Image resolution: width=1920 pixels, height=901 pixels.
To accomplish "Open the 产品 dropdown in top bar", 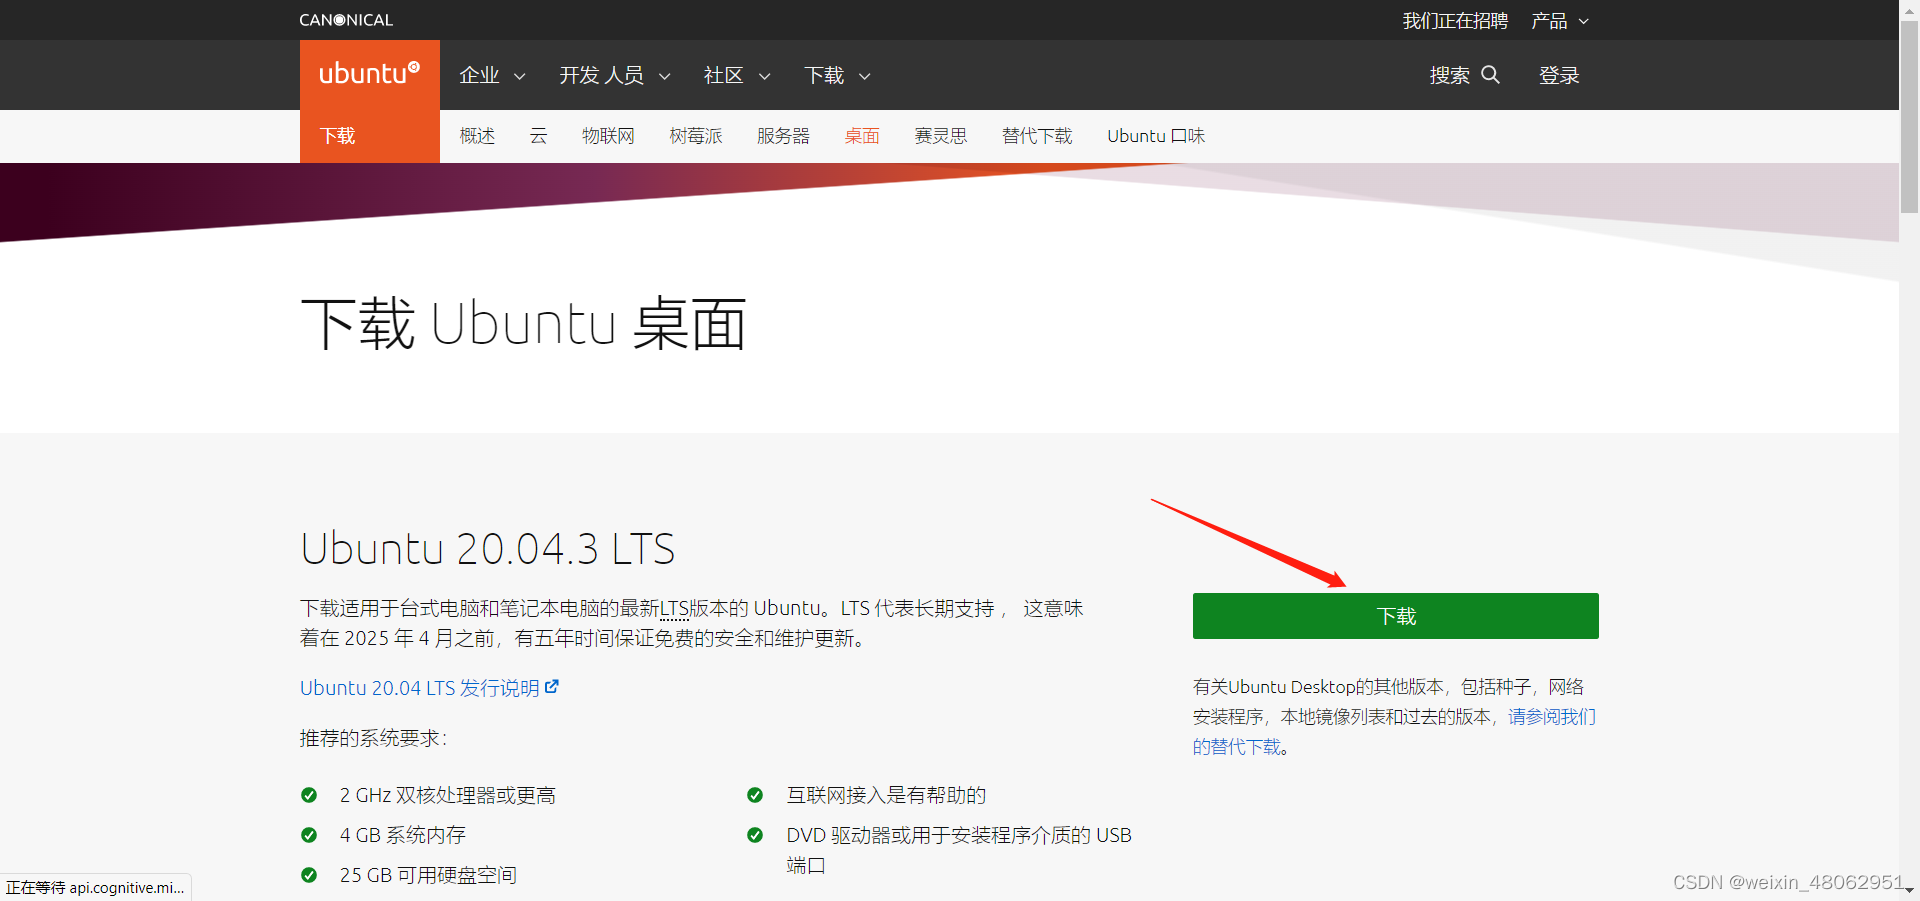I will pos(1560,21).
